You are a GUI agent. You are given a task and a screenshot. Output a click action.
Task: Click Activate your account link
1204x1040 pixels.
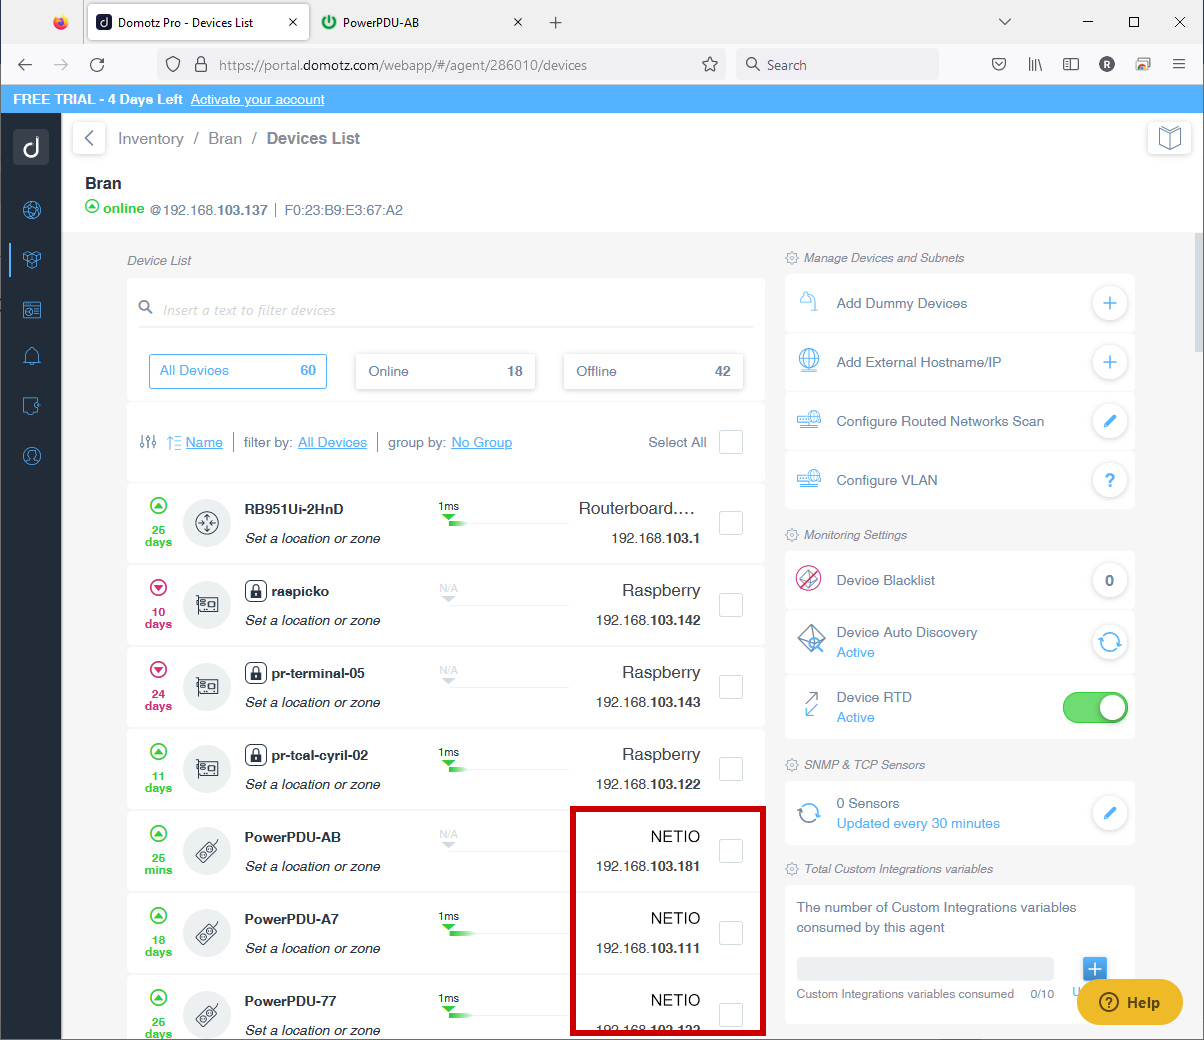coord(258,99)
